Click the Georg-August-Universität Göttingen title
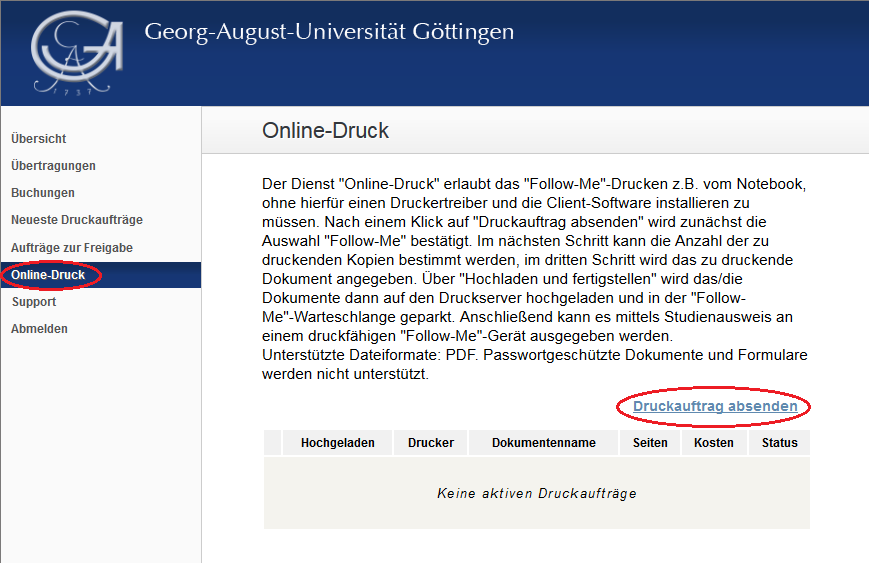The image size is (869, 563). coord(329,32)
